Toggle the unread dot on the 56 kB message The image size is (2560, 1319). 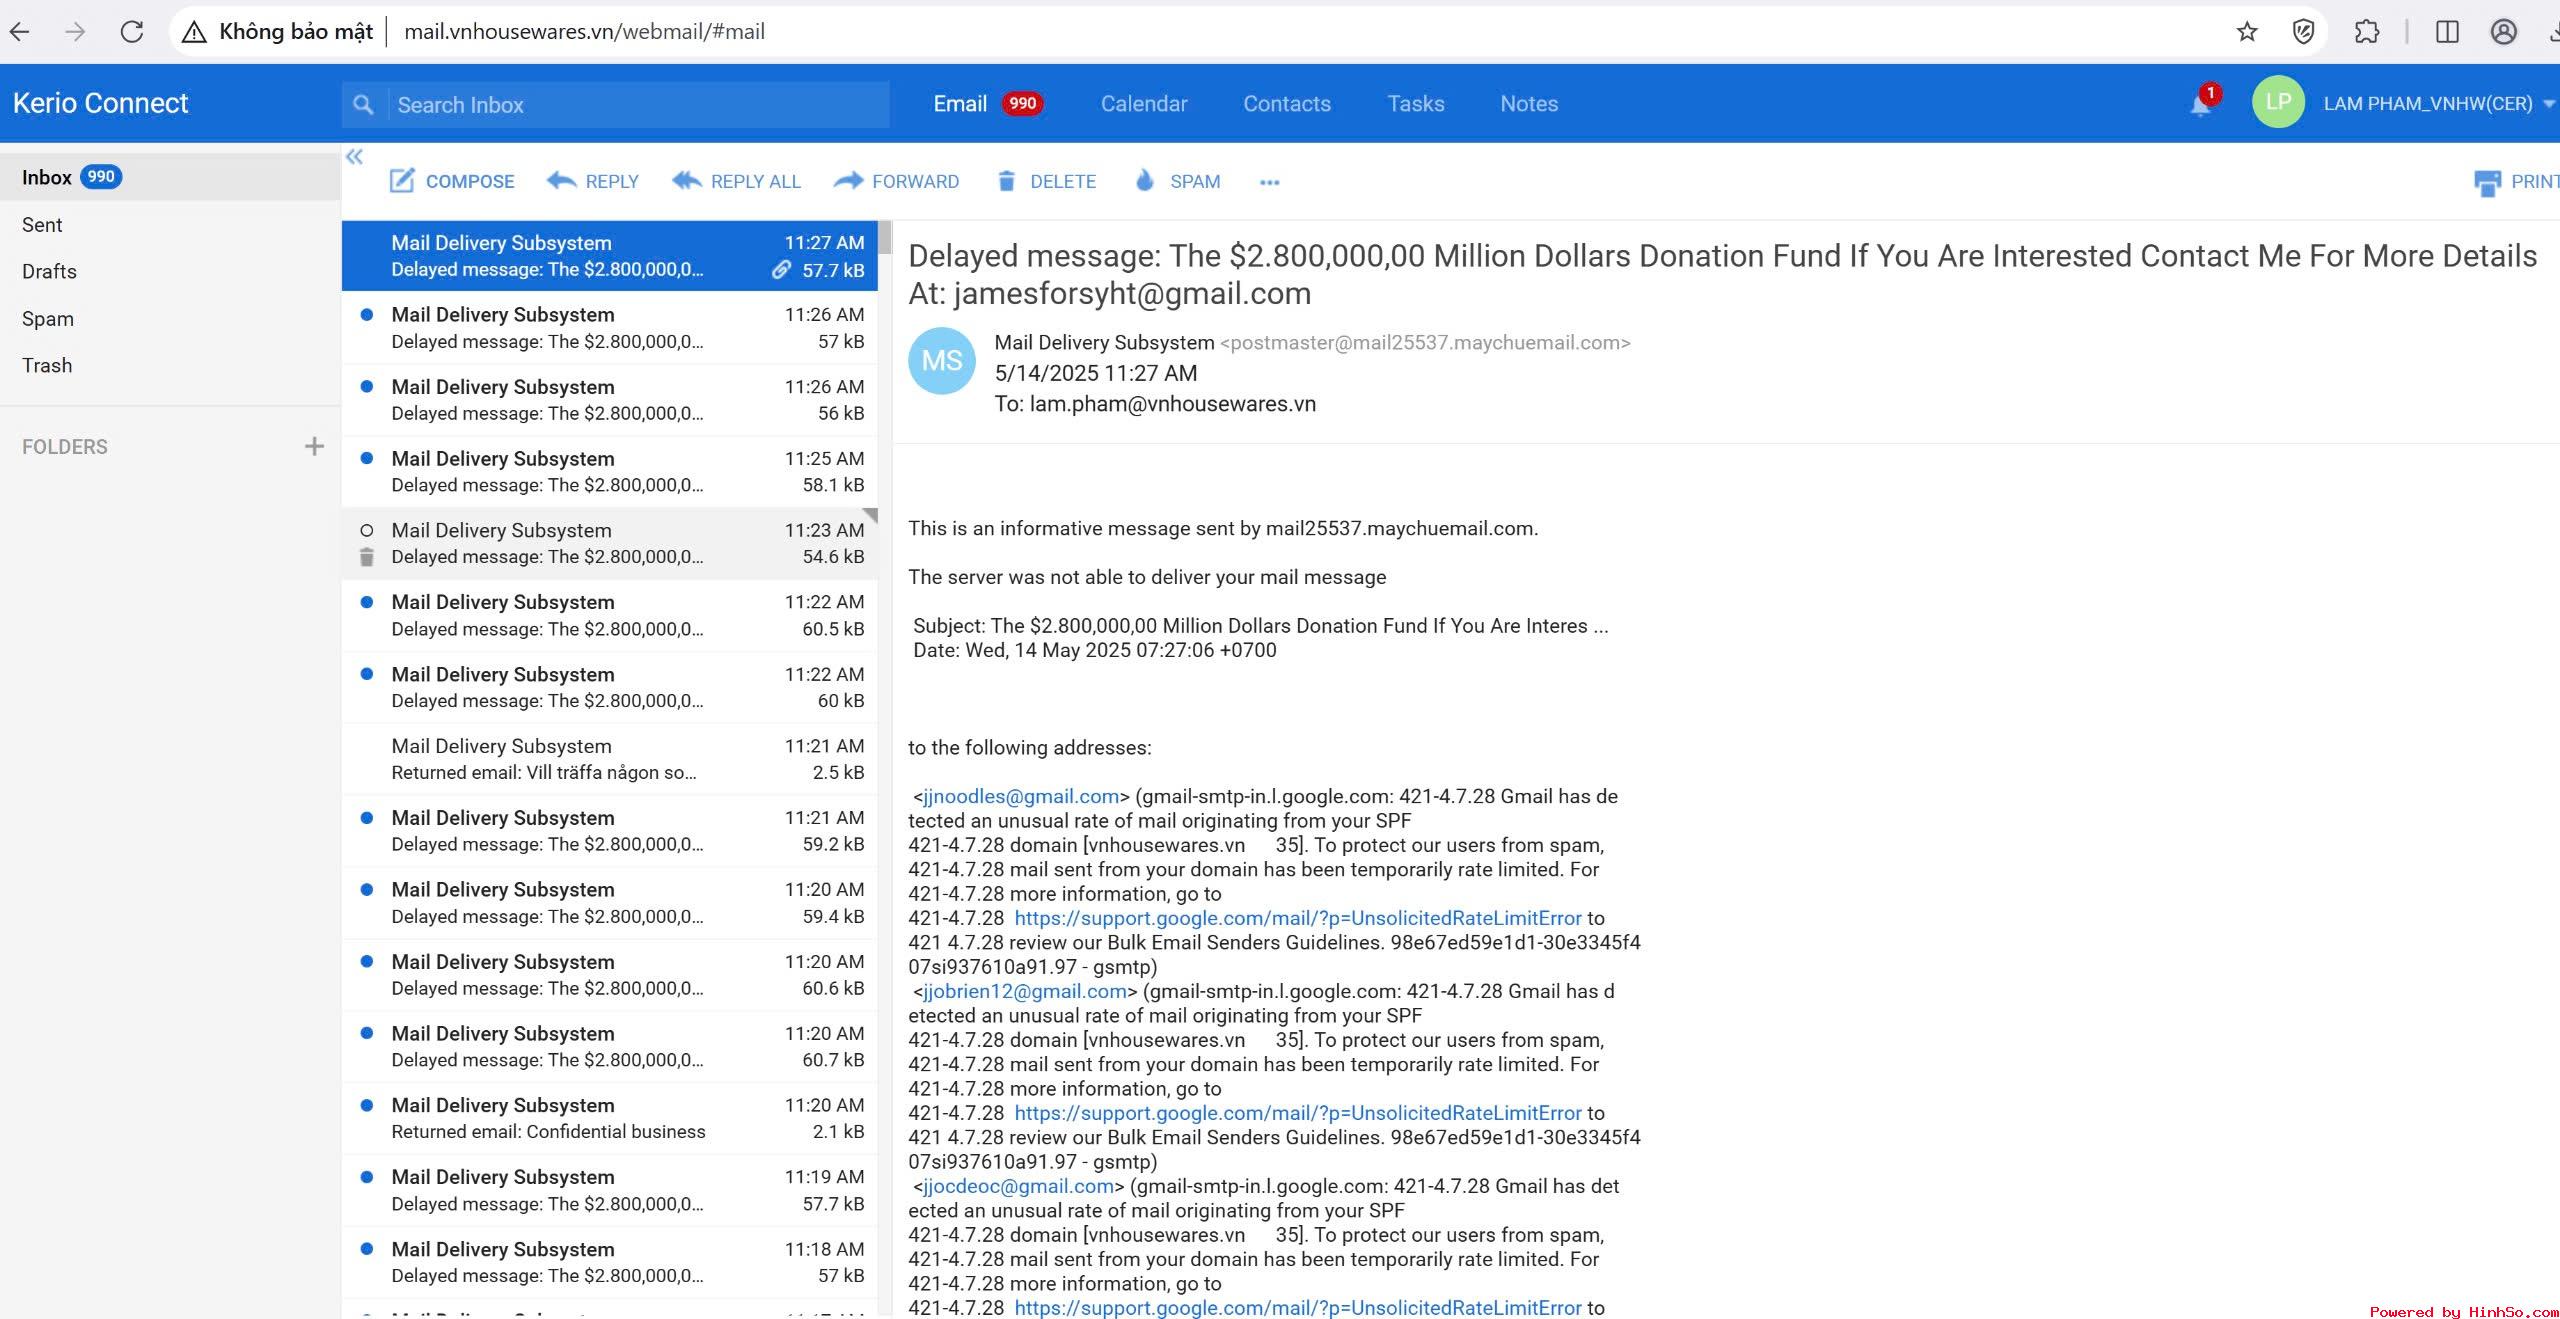[x=367, y=387]
